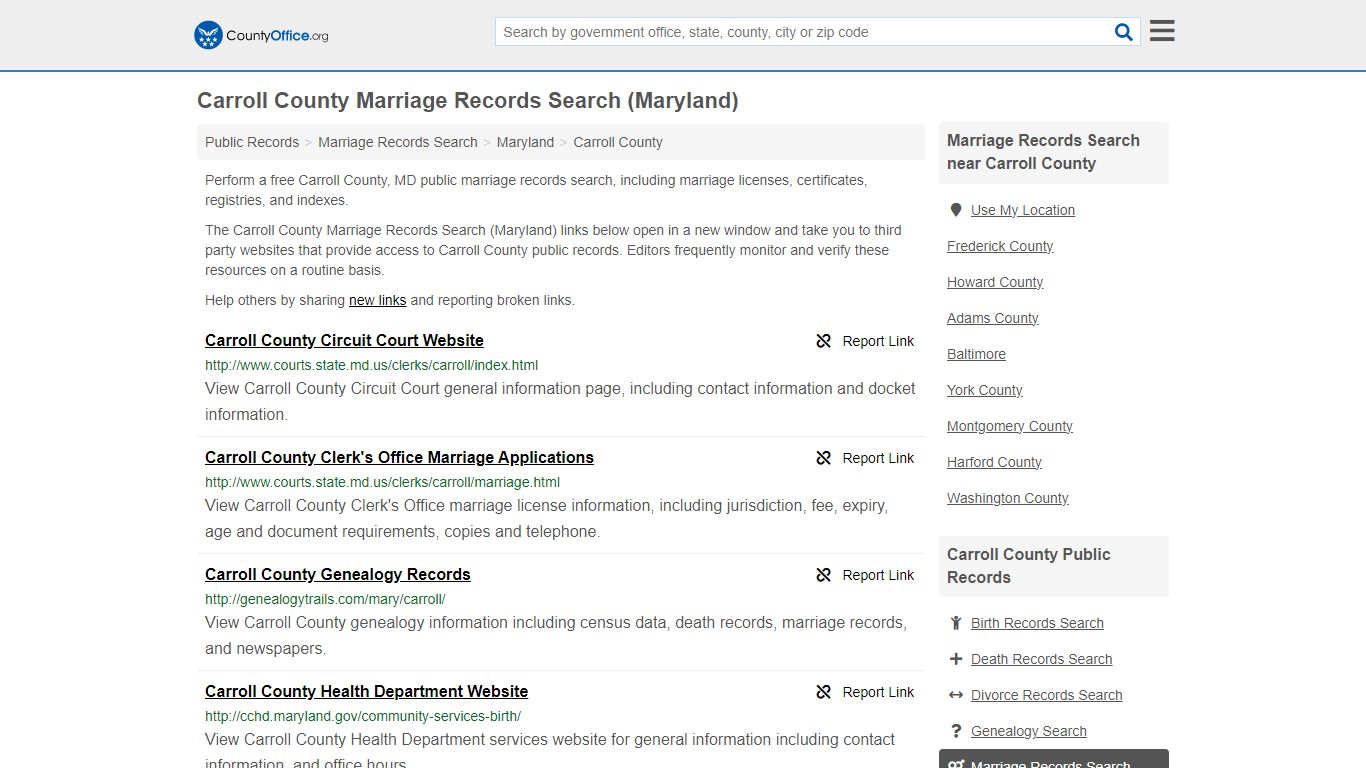
Task: Click the courts.state.md.us carroll/index.html URL
Action: (372, 365)
